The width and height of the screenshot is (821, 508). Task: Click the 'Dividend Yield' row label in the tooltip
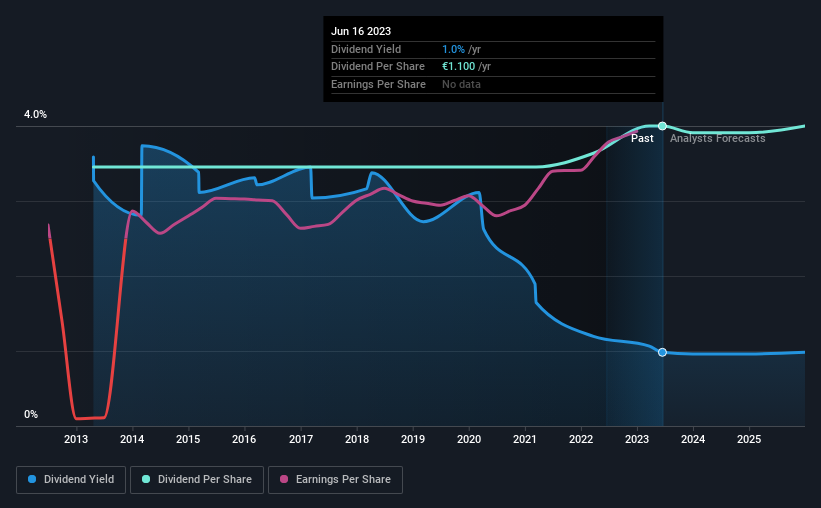pos(366,49)
